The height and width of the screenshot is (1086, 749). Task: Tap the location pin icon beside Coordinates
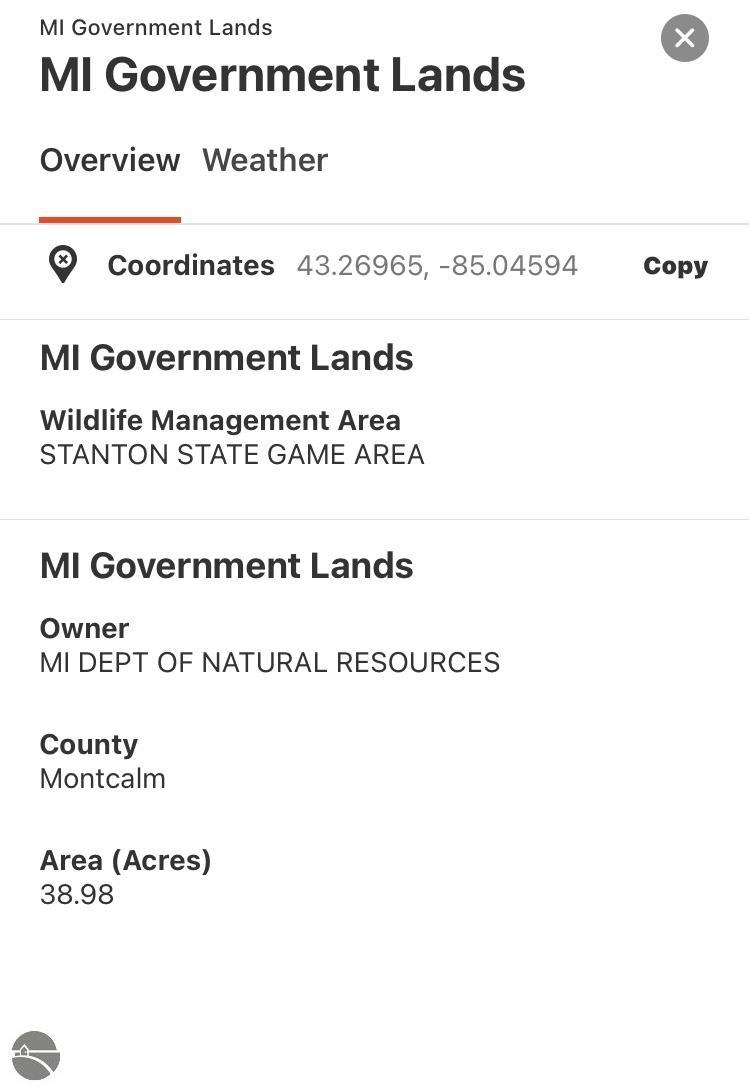pos(62,265)
